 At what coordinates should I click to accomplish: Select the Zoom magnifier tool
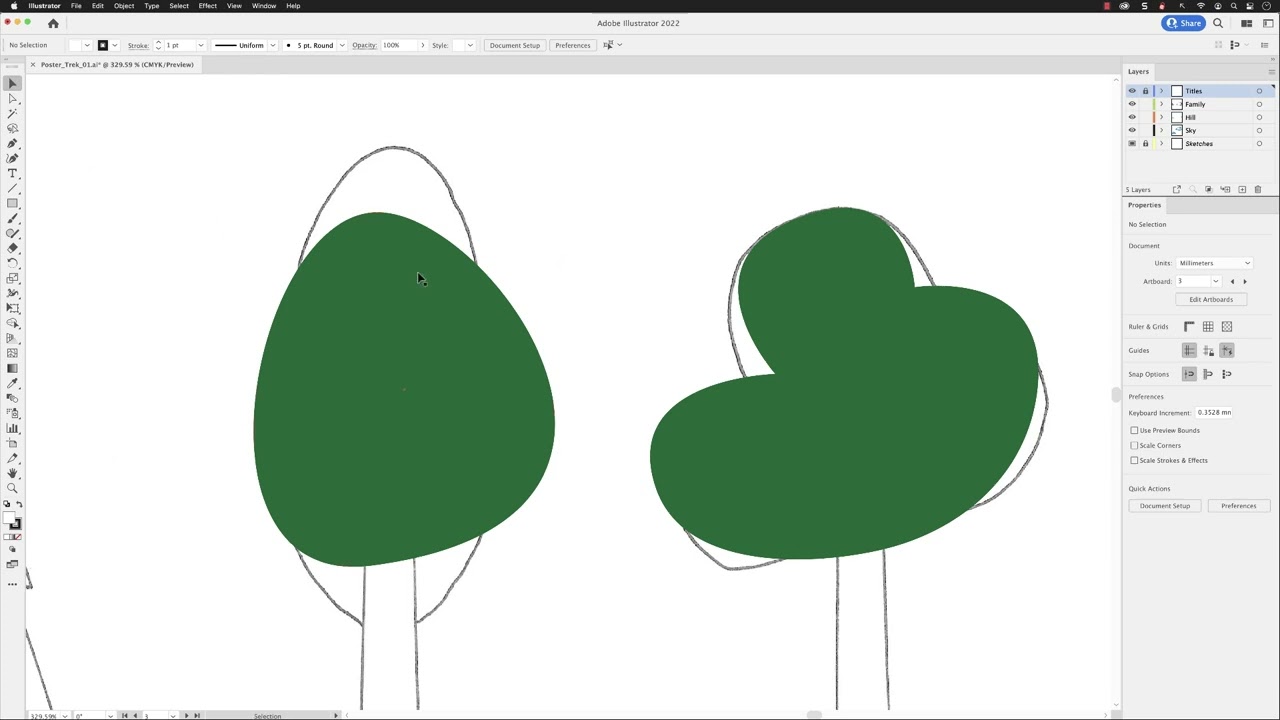pos(13,488)
